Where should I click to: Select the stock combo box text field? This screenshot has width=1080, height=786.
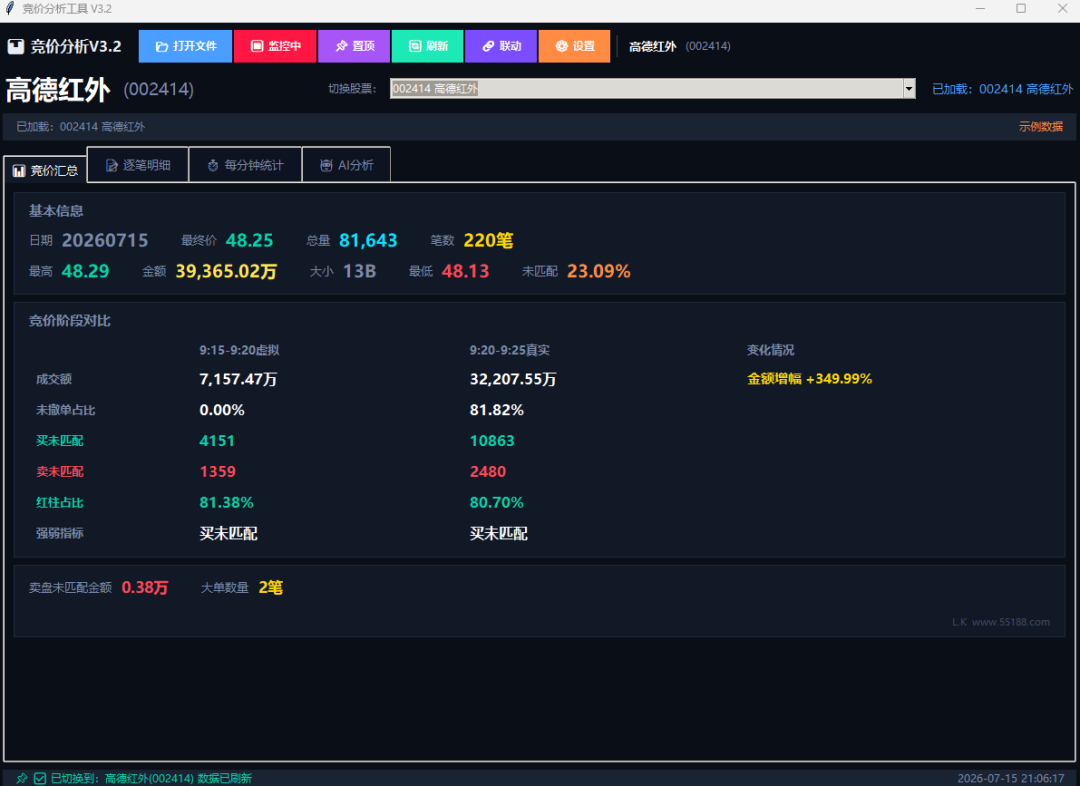click(x=646, y=89)
